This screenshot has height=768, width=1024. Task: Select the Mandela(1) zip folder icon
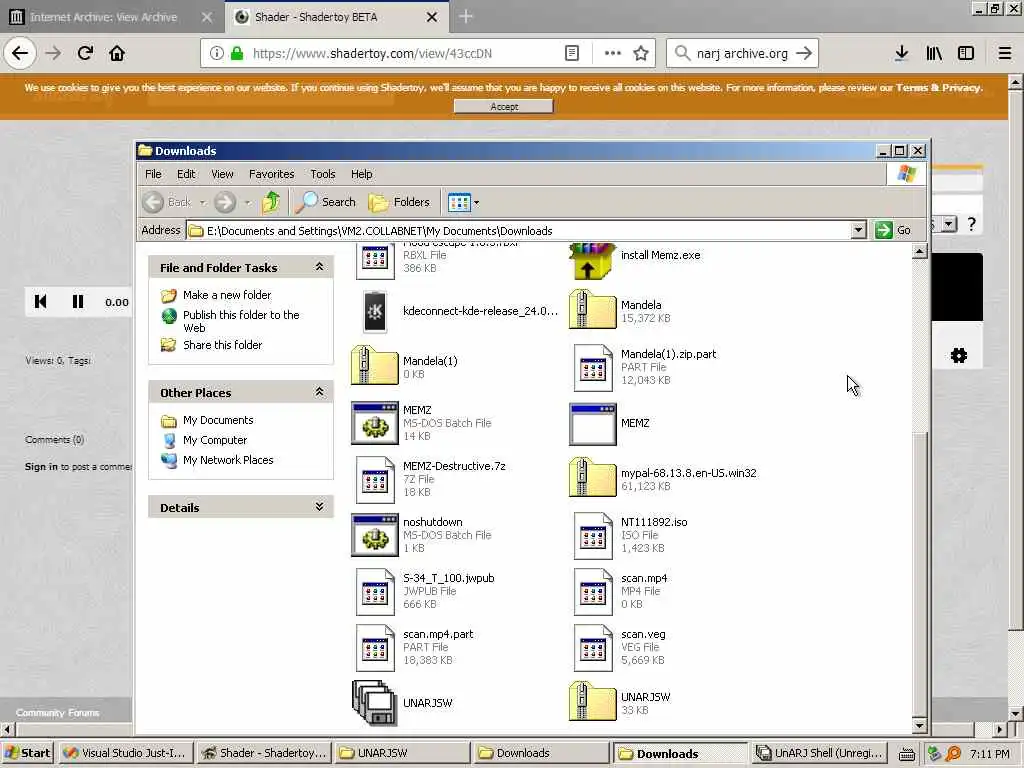(374, 366)
